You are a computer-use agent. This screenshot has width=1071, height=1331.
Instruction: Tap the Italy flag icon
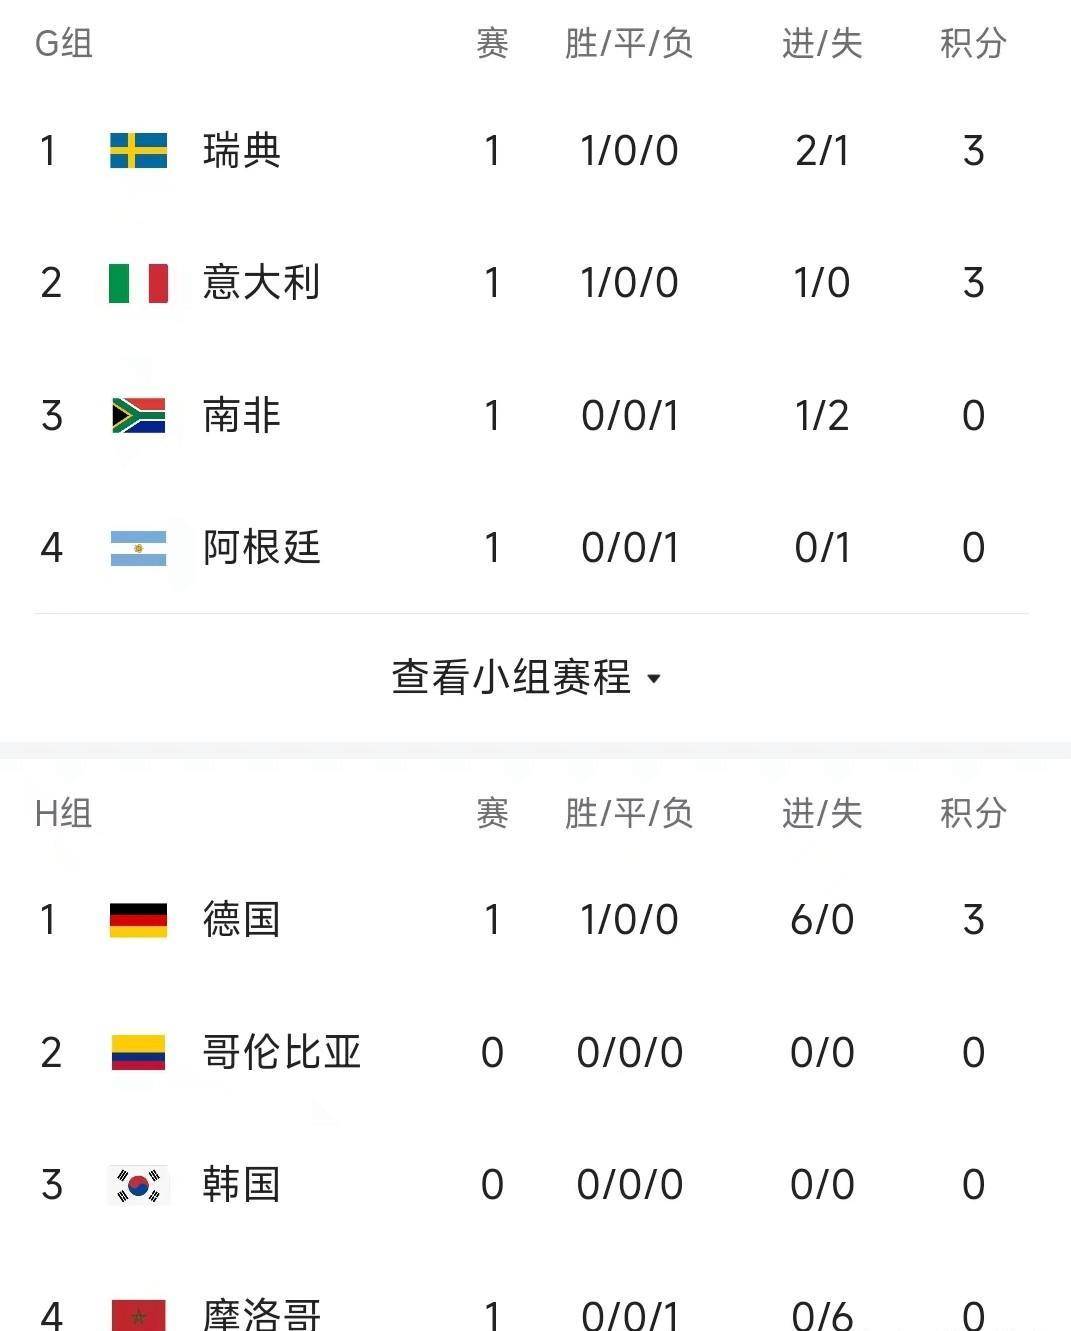click(x=138, y=283)
